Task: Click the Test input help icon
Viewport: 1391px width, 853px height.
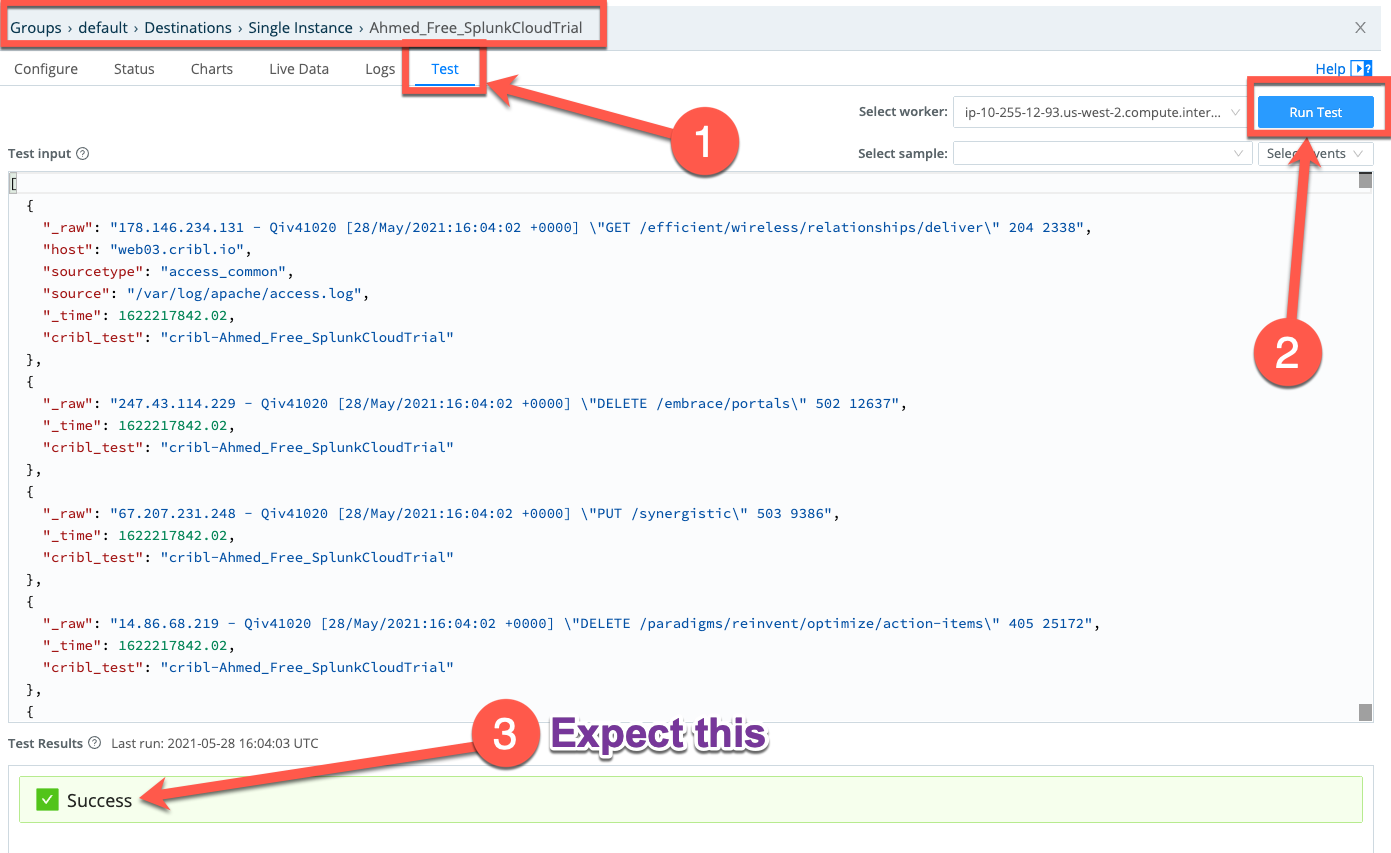Action: pos(81,153)
